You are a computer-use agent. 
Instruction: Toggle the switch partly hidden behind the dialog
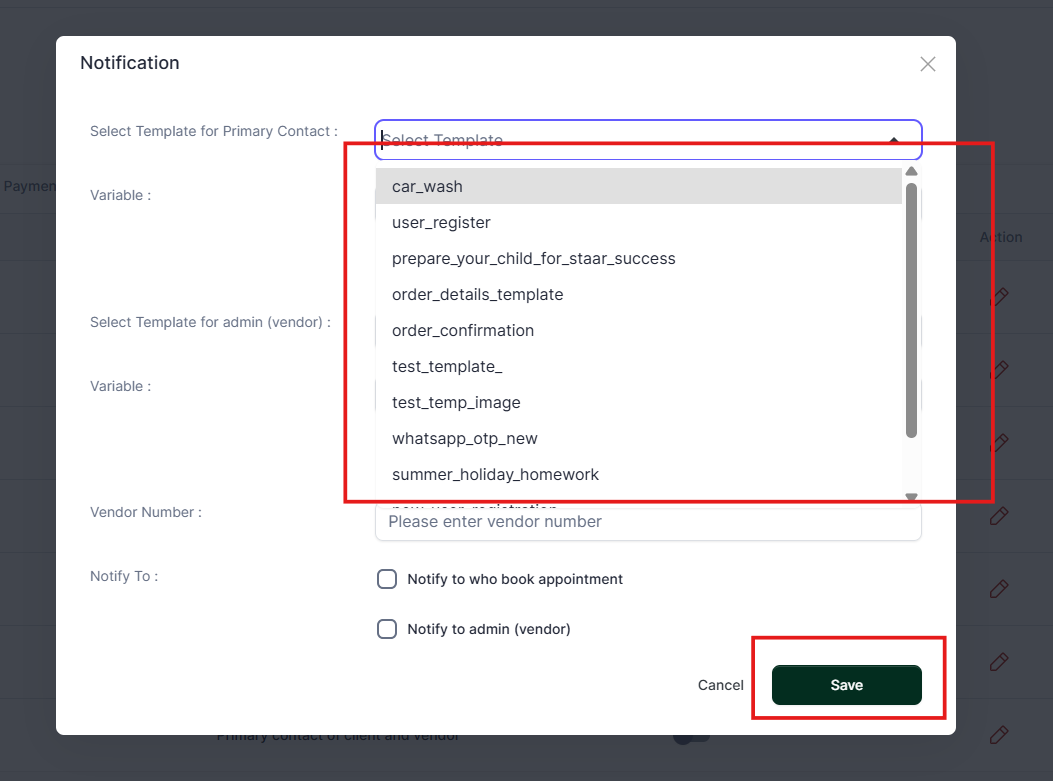[691, 738]
